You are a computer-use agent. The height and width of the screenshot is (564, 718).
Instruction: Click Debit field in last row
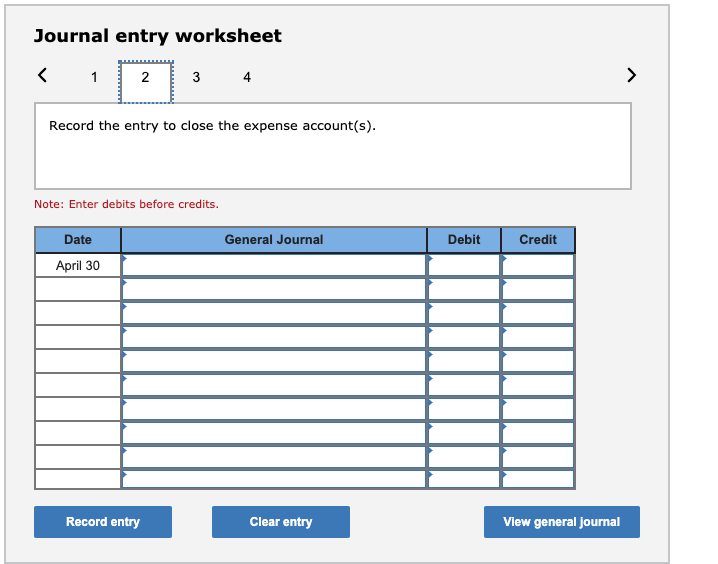pyautogui.click(x=464, y=479)
